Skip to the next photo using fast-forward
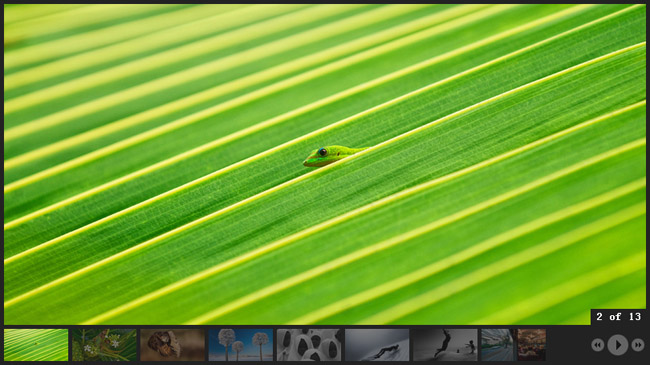 [x=638, y=345]
